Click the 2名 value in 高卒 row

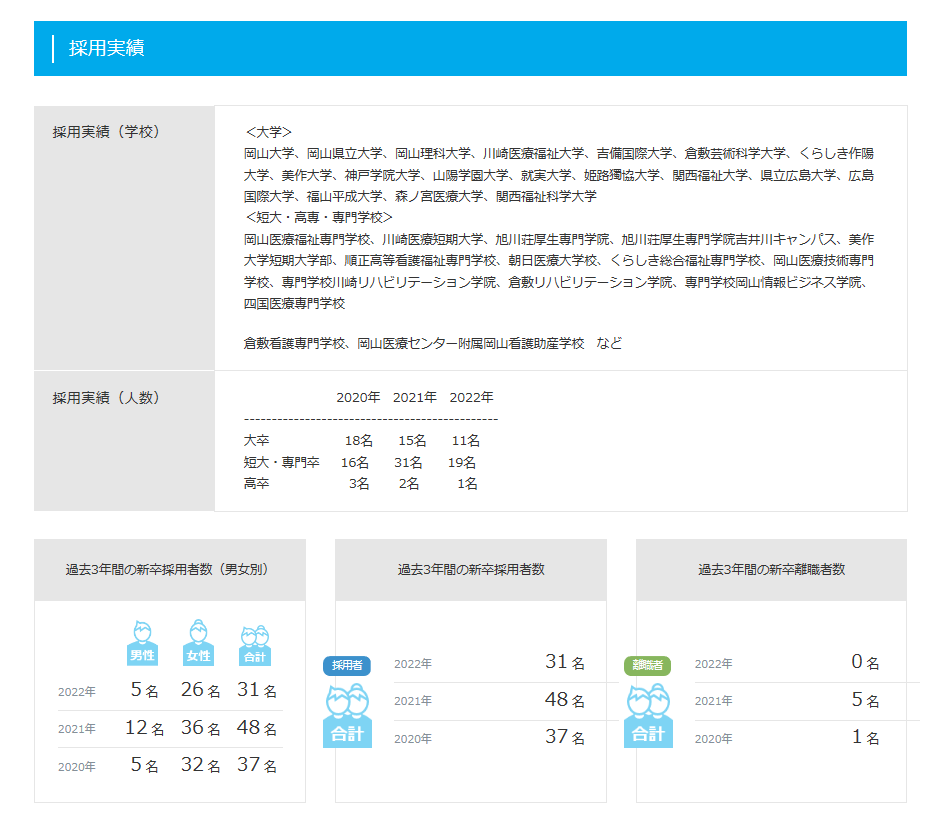(409, 484)
